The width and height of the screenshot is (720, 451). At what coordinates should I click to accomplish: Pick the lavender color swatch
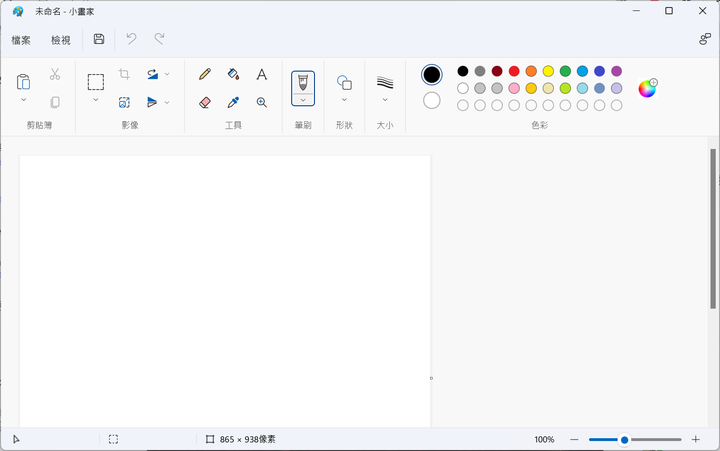(617, 88)
